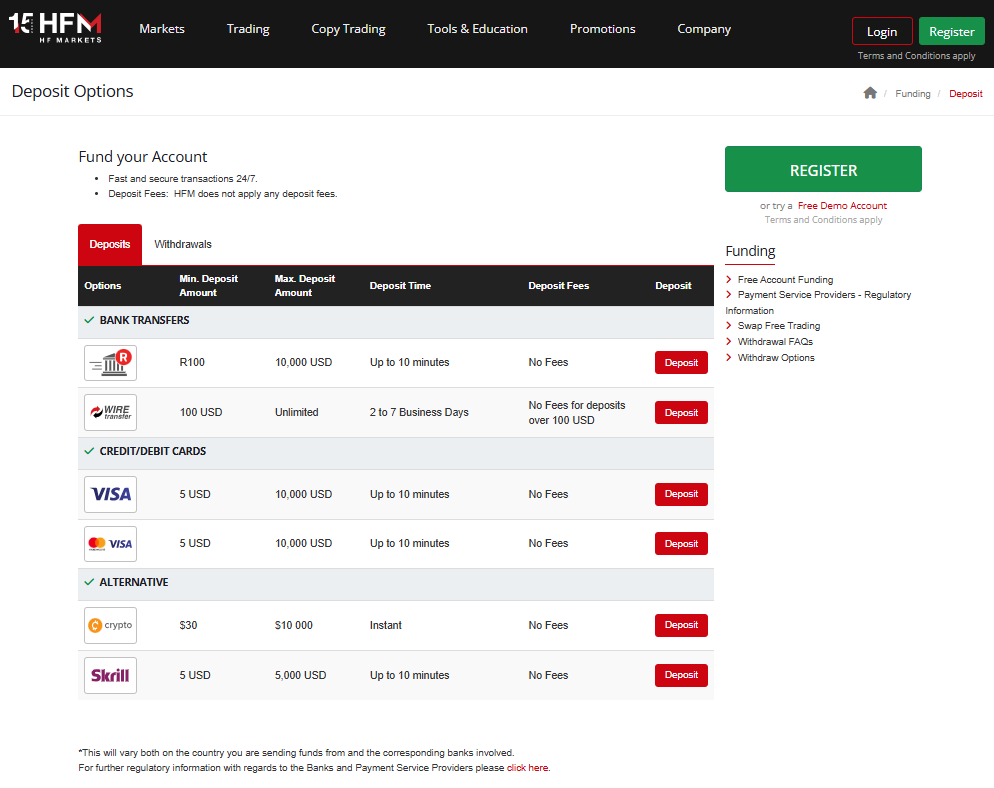Click the header Register button
994x788 pixels.
952,32
